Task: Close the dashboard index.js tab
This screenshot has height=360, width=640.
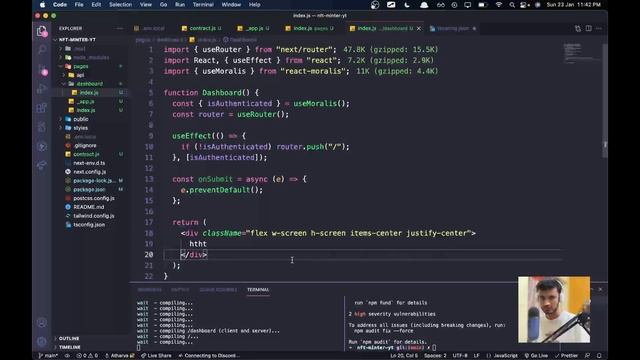Action: coord(418,29)
